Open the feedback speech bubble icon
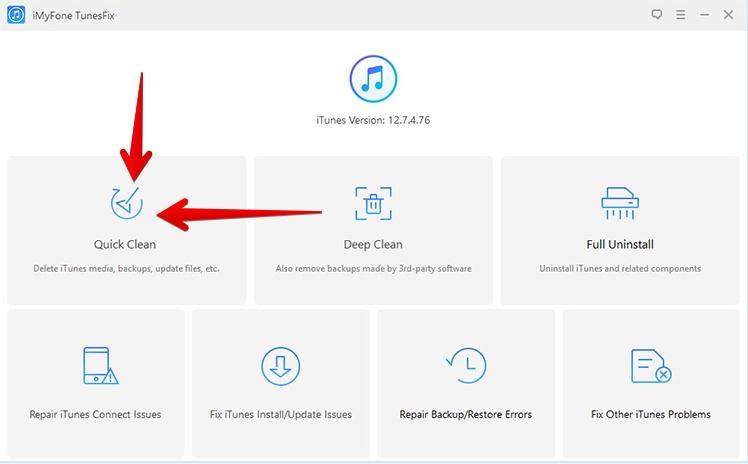This screenshot has width=748, height=464. pos(657,15)
